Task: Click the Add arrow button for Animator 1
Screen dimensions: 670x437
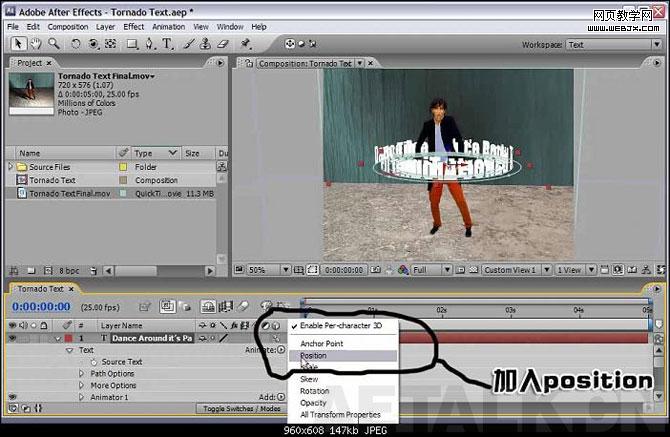Action: pos(281,397)
